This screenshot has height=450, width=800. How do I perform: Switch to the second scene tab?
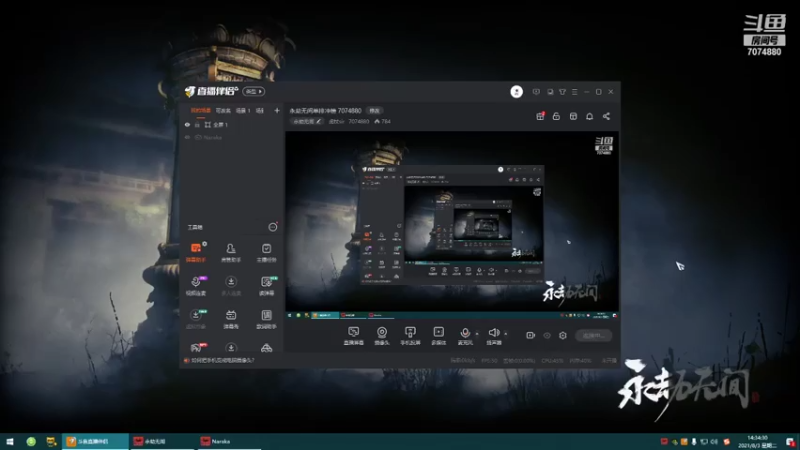(x=223, y=111)
